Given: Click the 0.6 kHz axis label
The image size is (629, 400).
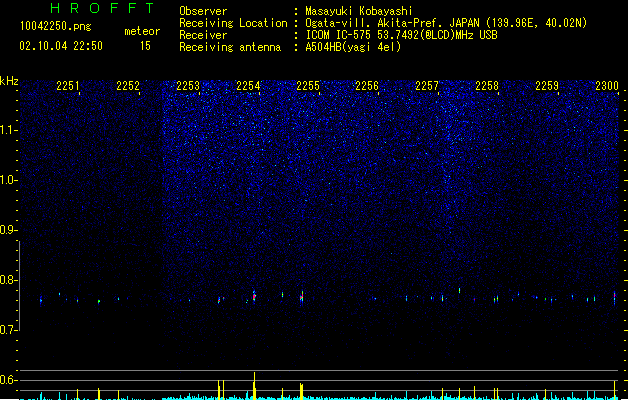Looking at the screenshot, I should point(8,380).
